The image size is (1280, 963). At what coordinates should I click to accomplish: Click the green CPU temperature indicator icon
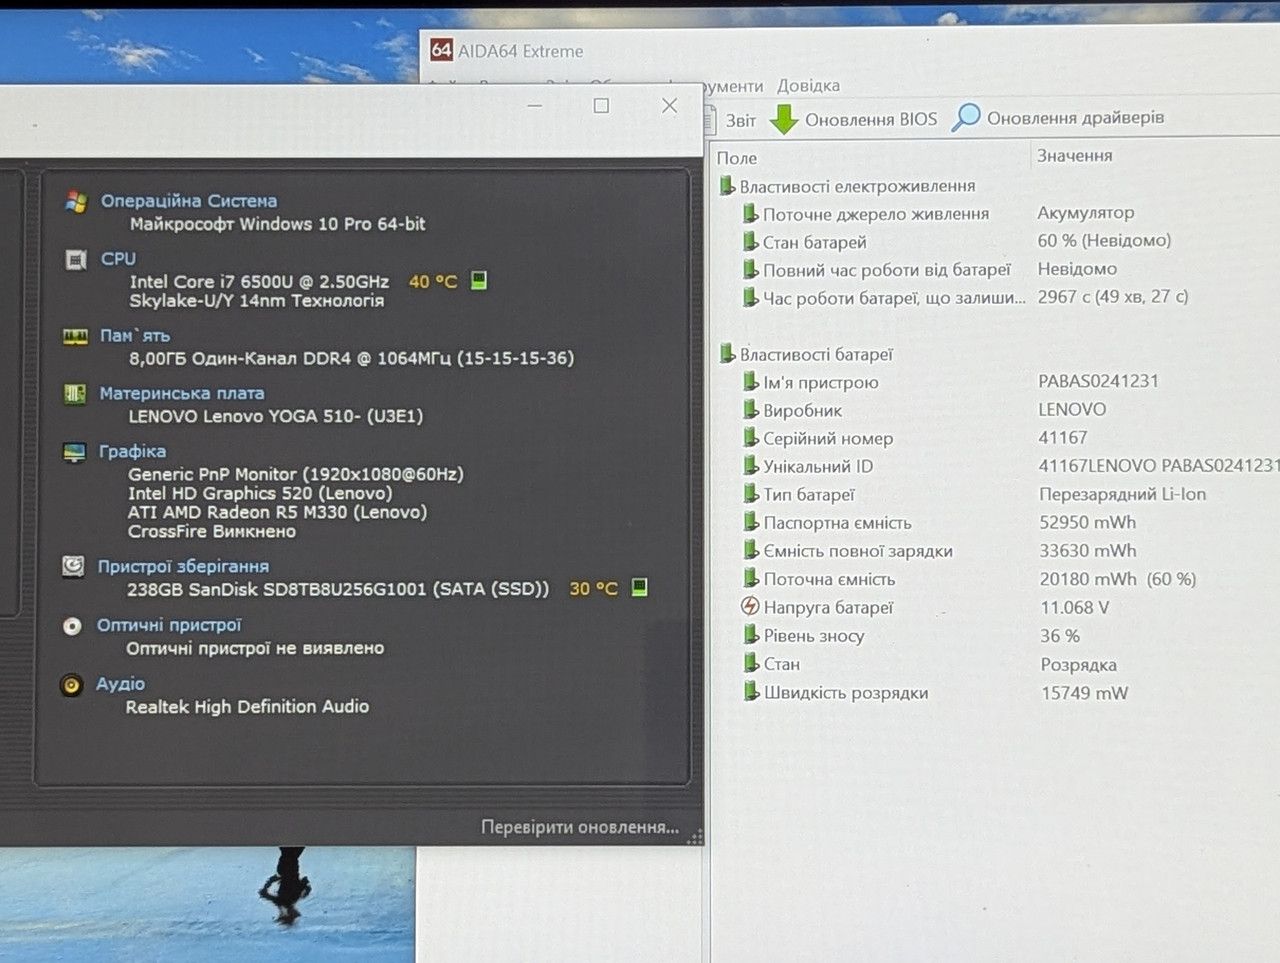(479, 280)
